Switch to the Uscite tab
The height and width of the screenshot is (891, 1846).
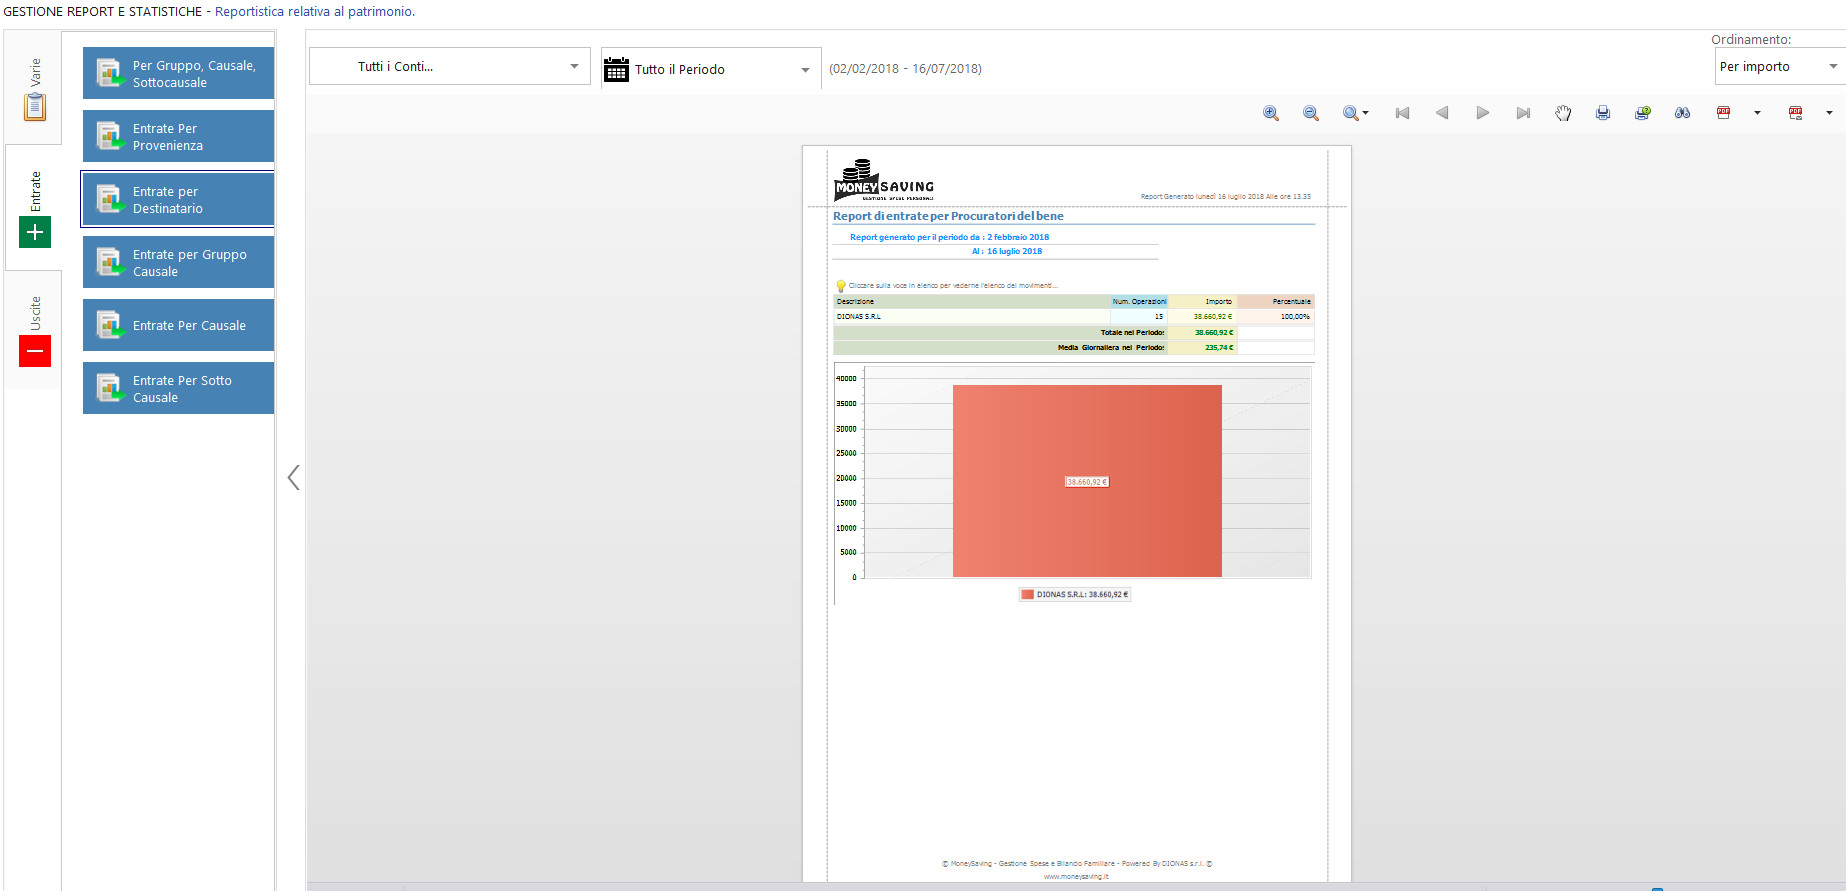tap(35, 330)
